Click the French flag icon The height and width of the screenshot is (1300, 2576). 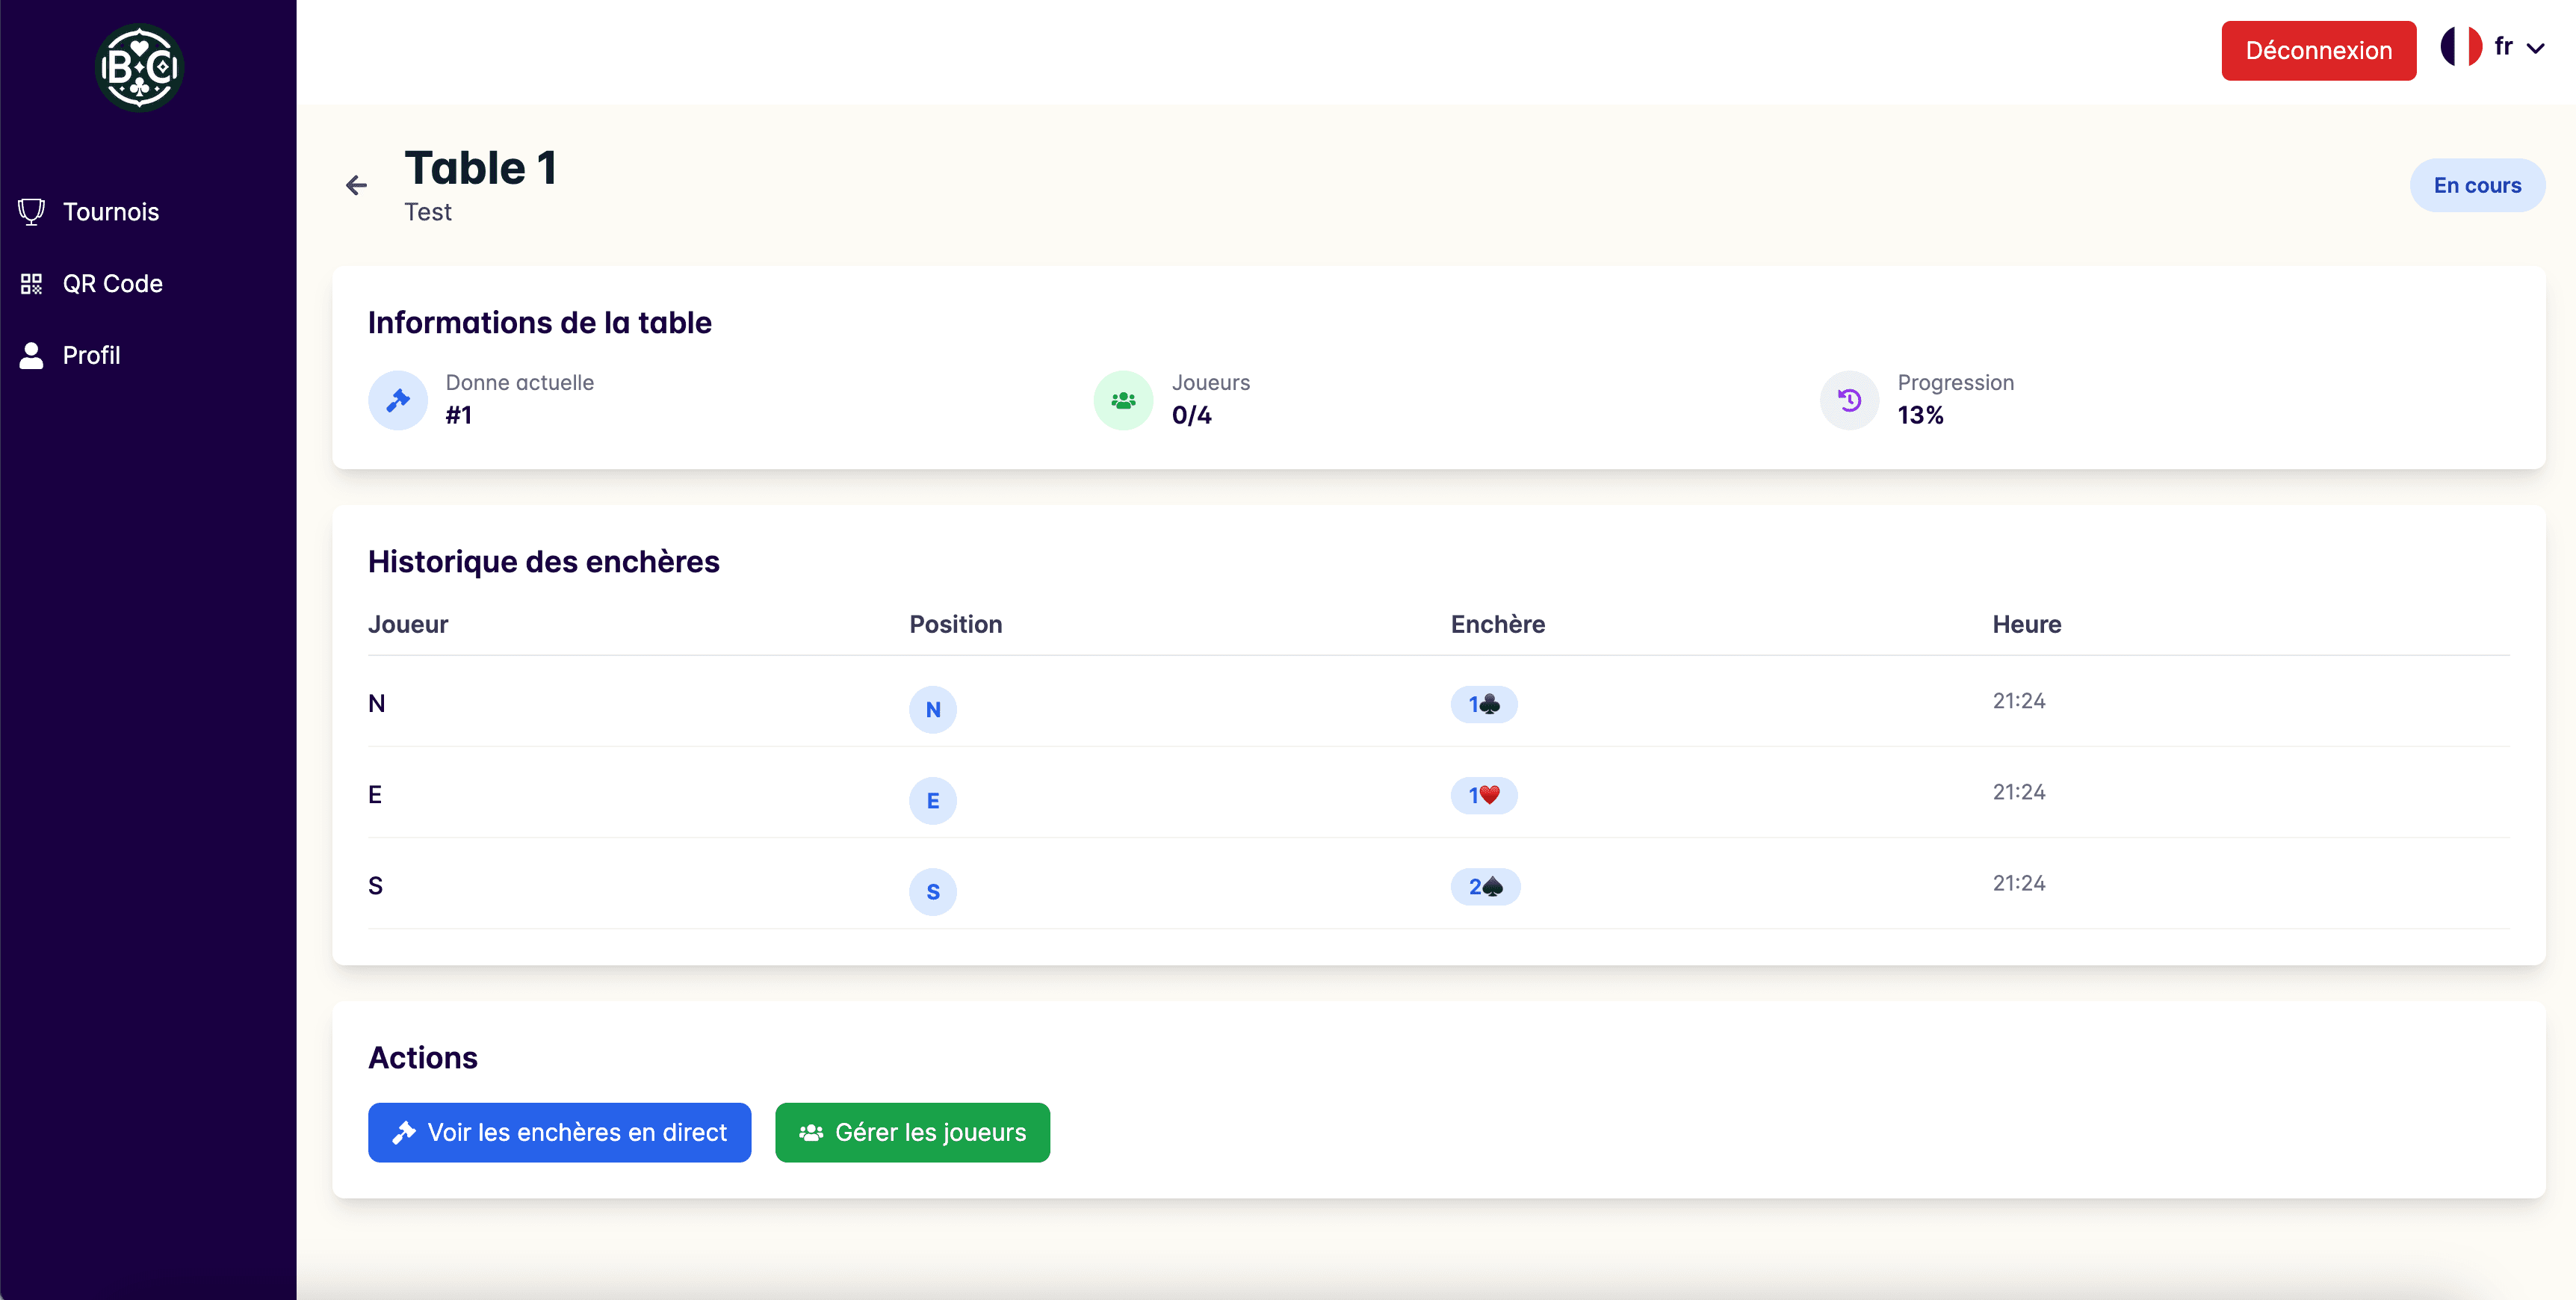click(x=2461, y=47)
